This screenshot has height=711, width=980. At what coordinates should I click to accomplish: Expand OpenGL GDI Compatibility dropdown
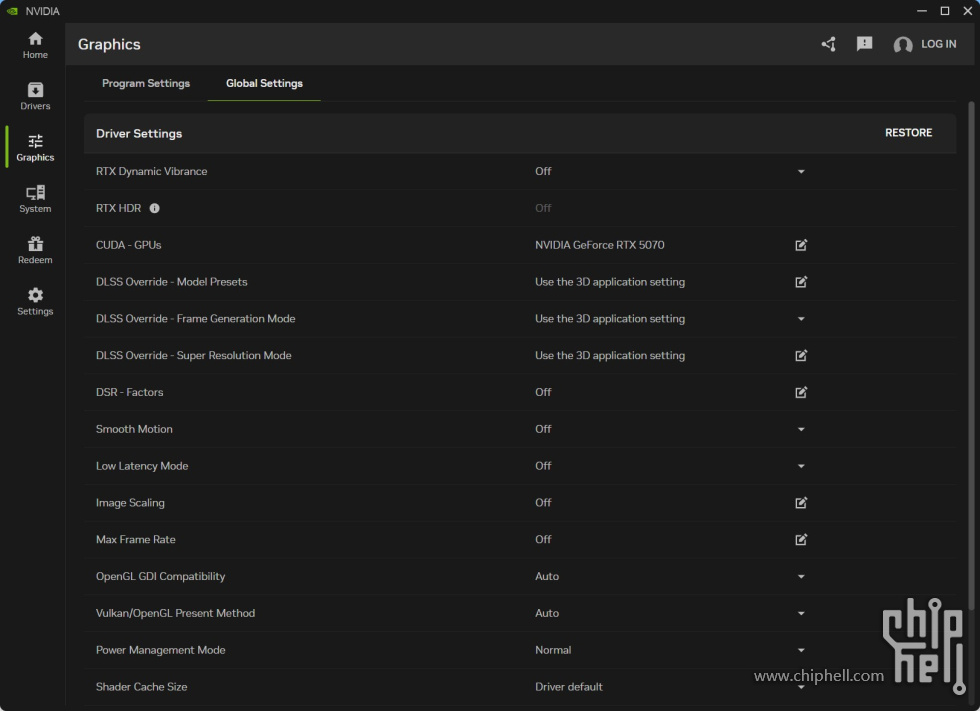click(x=801, y=577)
